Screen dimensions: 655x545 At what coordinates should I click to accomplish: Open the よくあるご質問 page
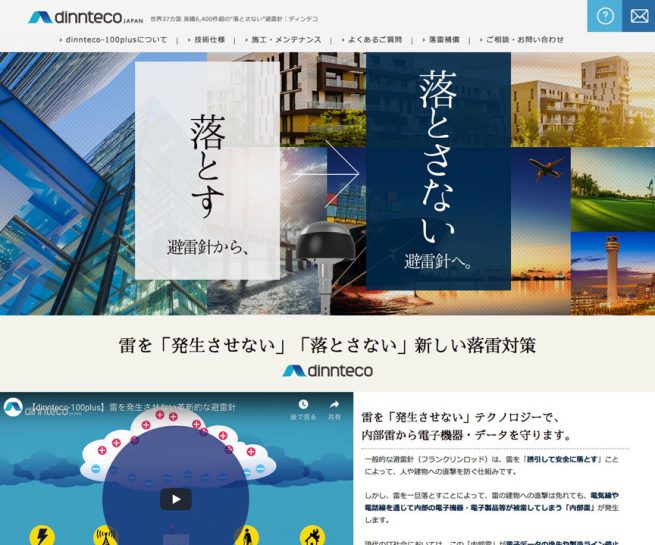374,40
